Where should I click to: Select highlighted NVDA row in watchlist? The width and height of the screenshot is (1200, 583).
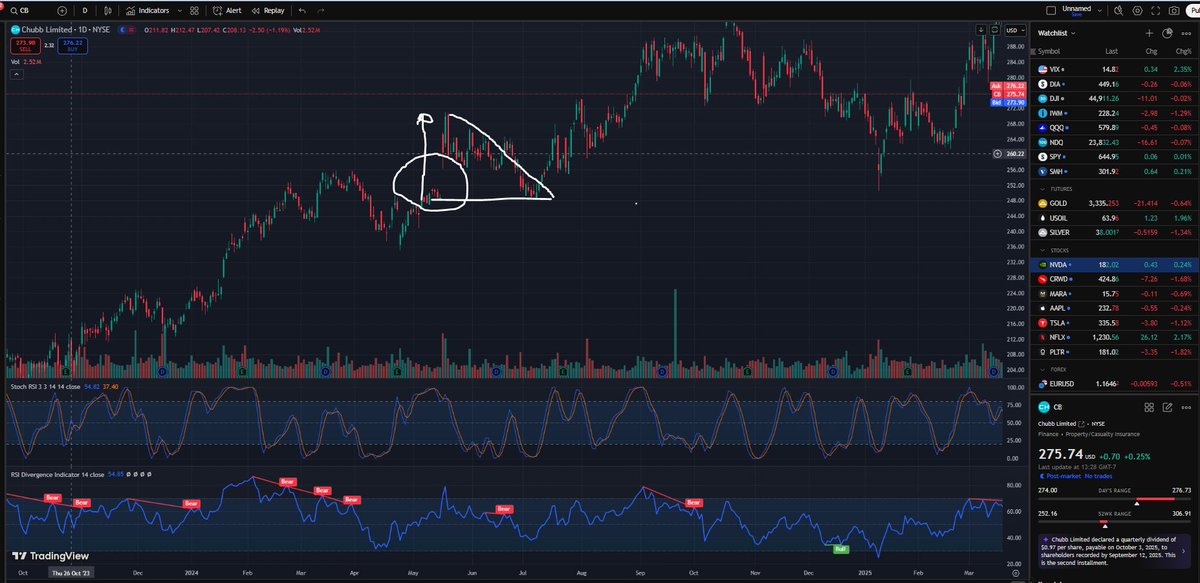click(1115, 264)
